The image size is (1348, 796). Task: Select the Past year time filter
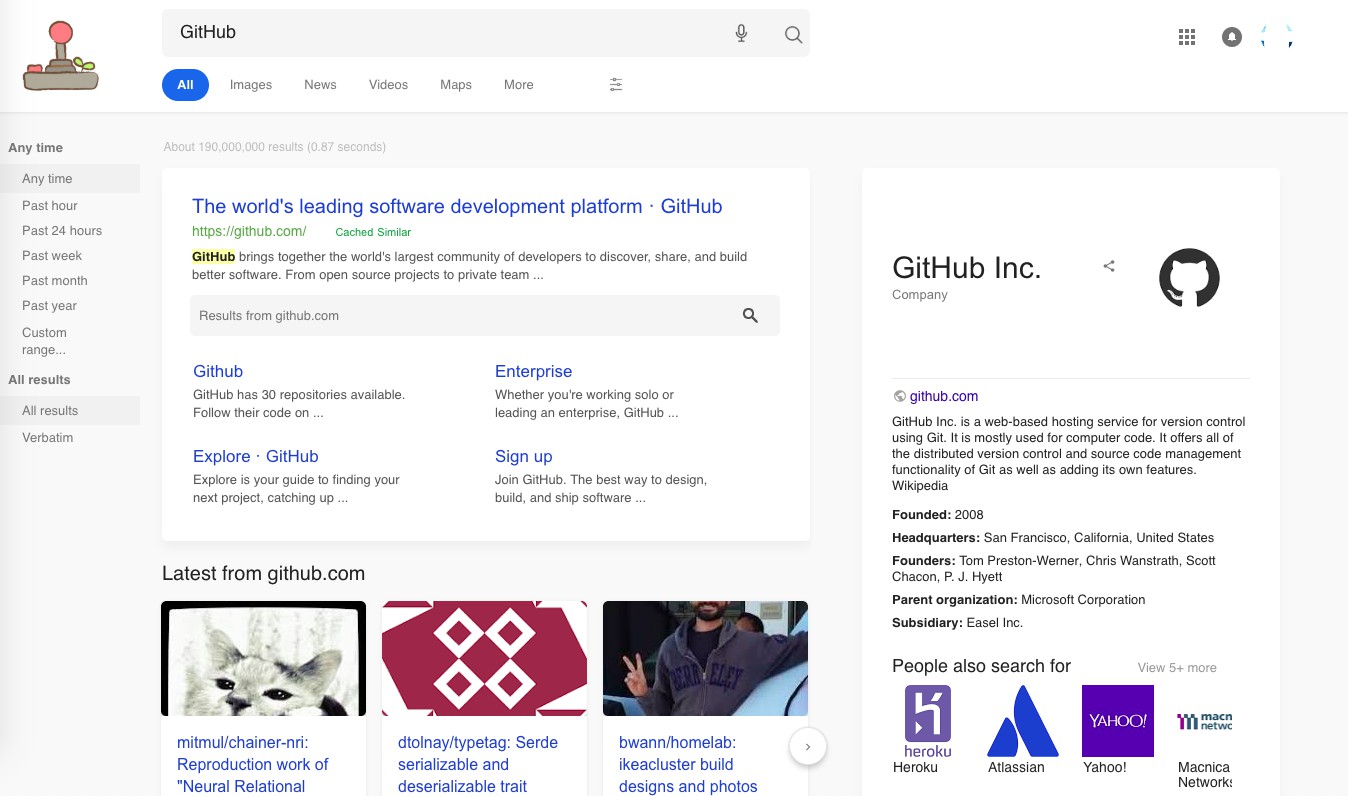click(49, 306)
